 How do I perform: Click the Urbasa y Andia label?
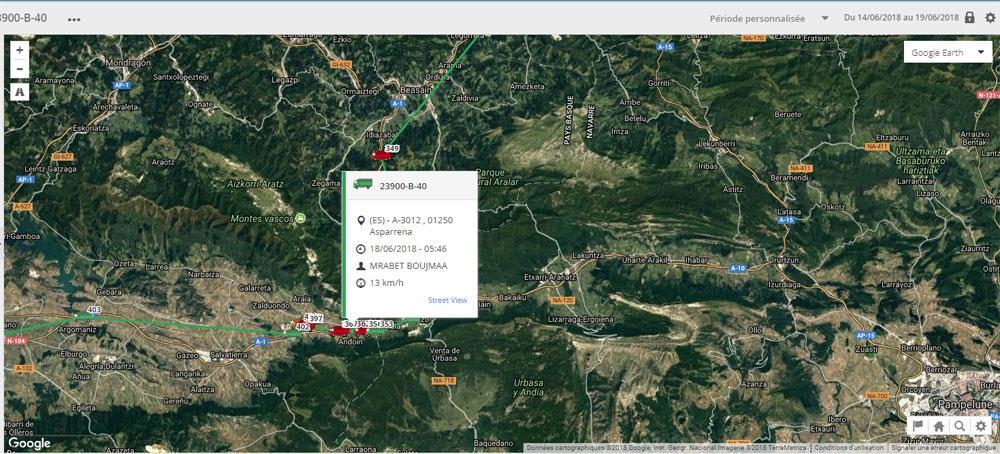[x=529, y=388]
